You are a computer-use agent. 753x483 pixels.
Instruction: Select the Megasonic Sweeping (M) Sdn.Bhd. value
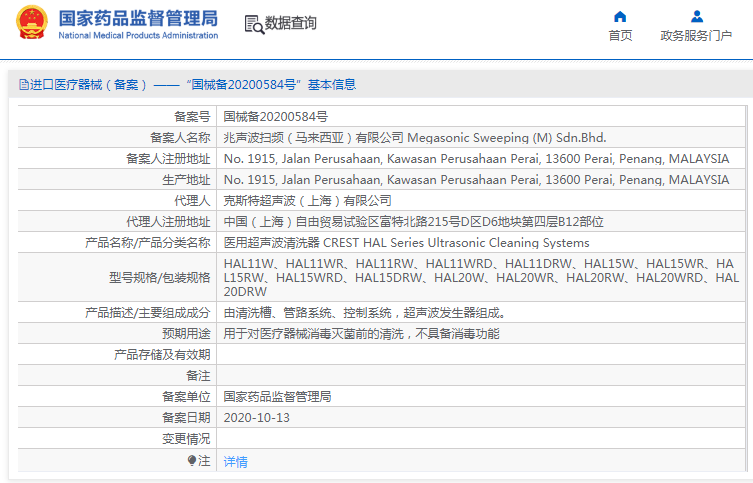pos(415,138)
